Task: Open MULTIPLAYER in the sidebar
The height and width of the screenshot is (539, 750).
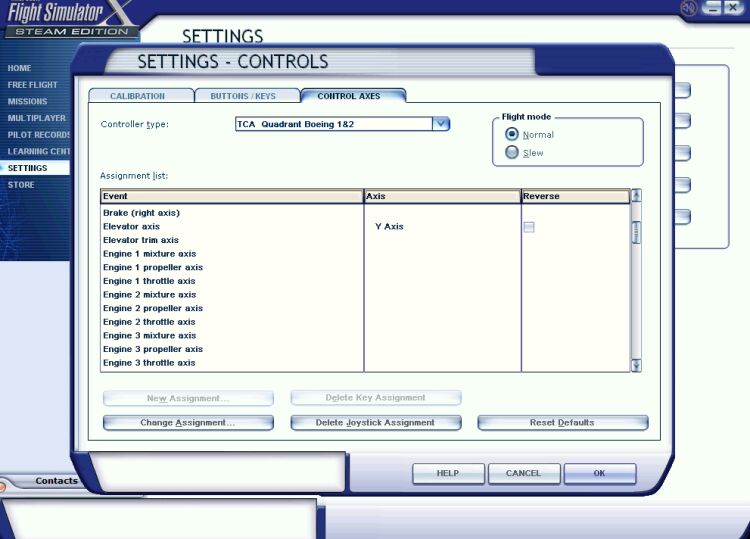Action: point(37,118)
